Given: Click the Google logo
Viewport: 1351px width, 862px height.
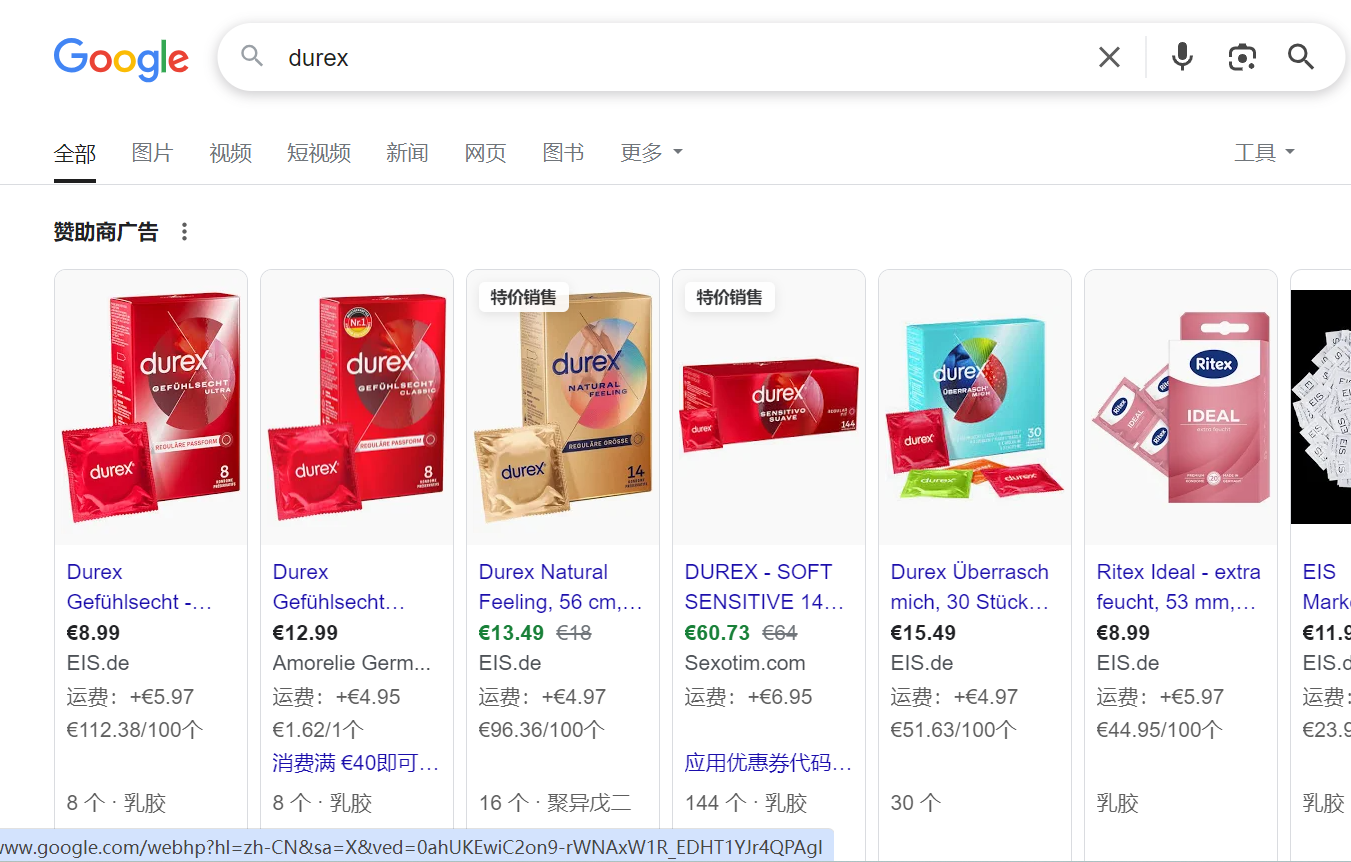Looking at the screenshot, I should (121, 59).
